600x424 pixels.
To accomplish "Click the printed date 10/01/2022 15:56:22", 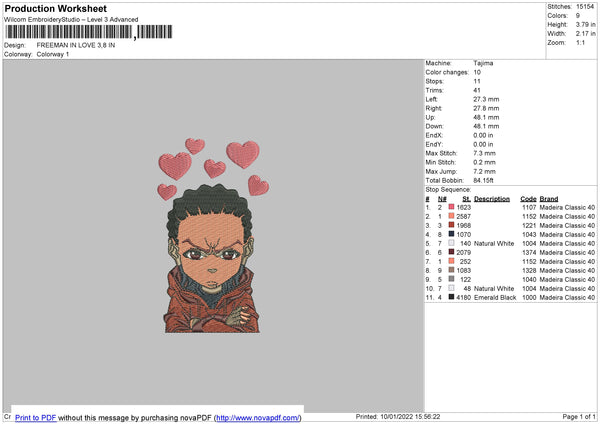I will click(410, 416).
